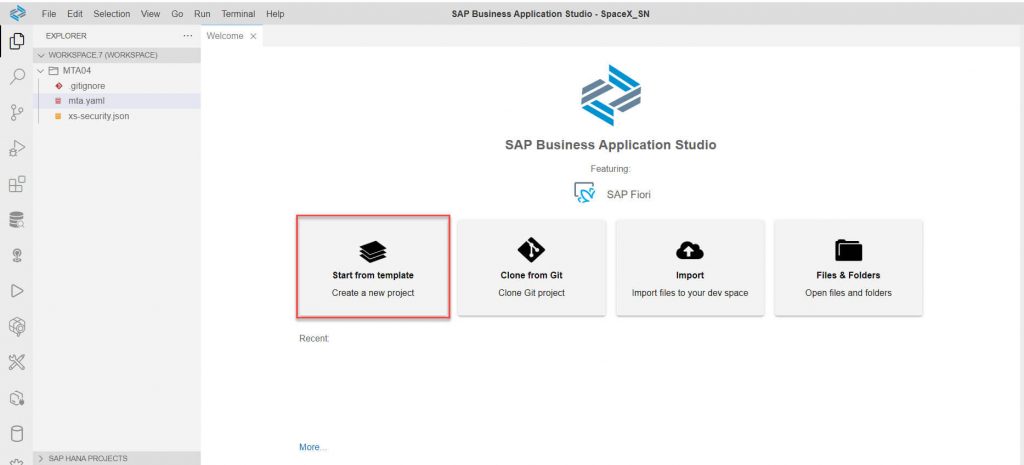Image resolution: width=1024 pixels, height=465 pixels.
Task: Click the SAP Fiori icon
Action: (584, 193)
